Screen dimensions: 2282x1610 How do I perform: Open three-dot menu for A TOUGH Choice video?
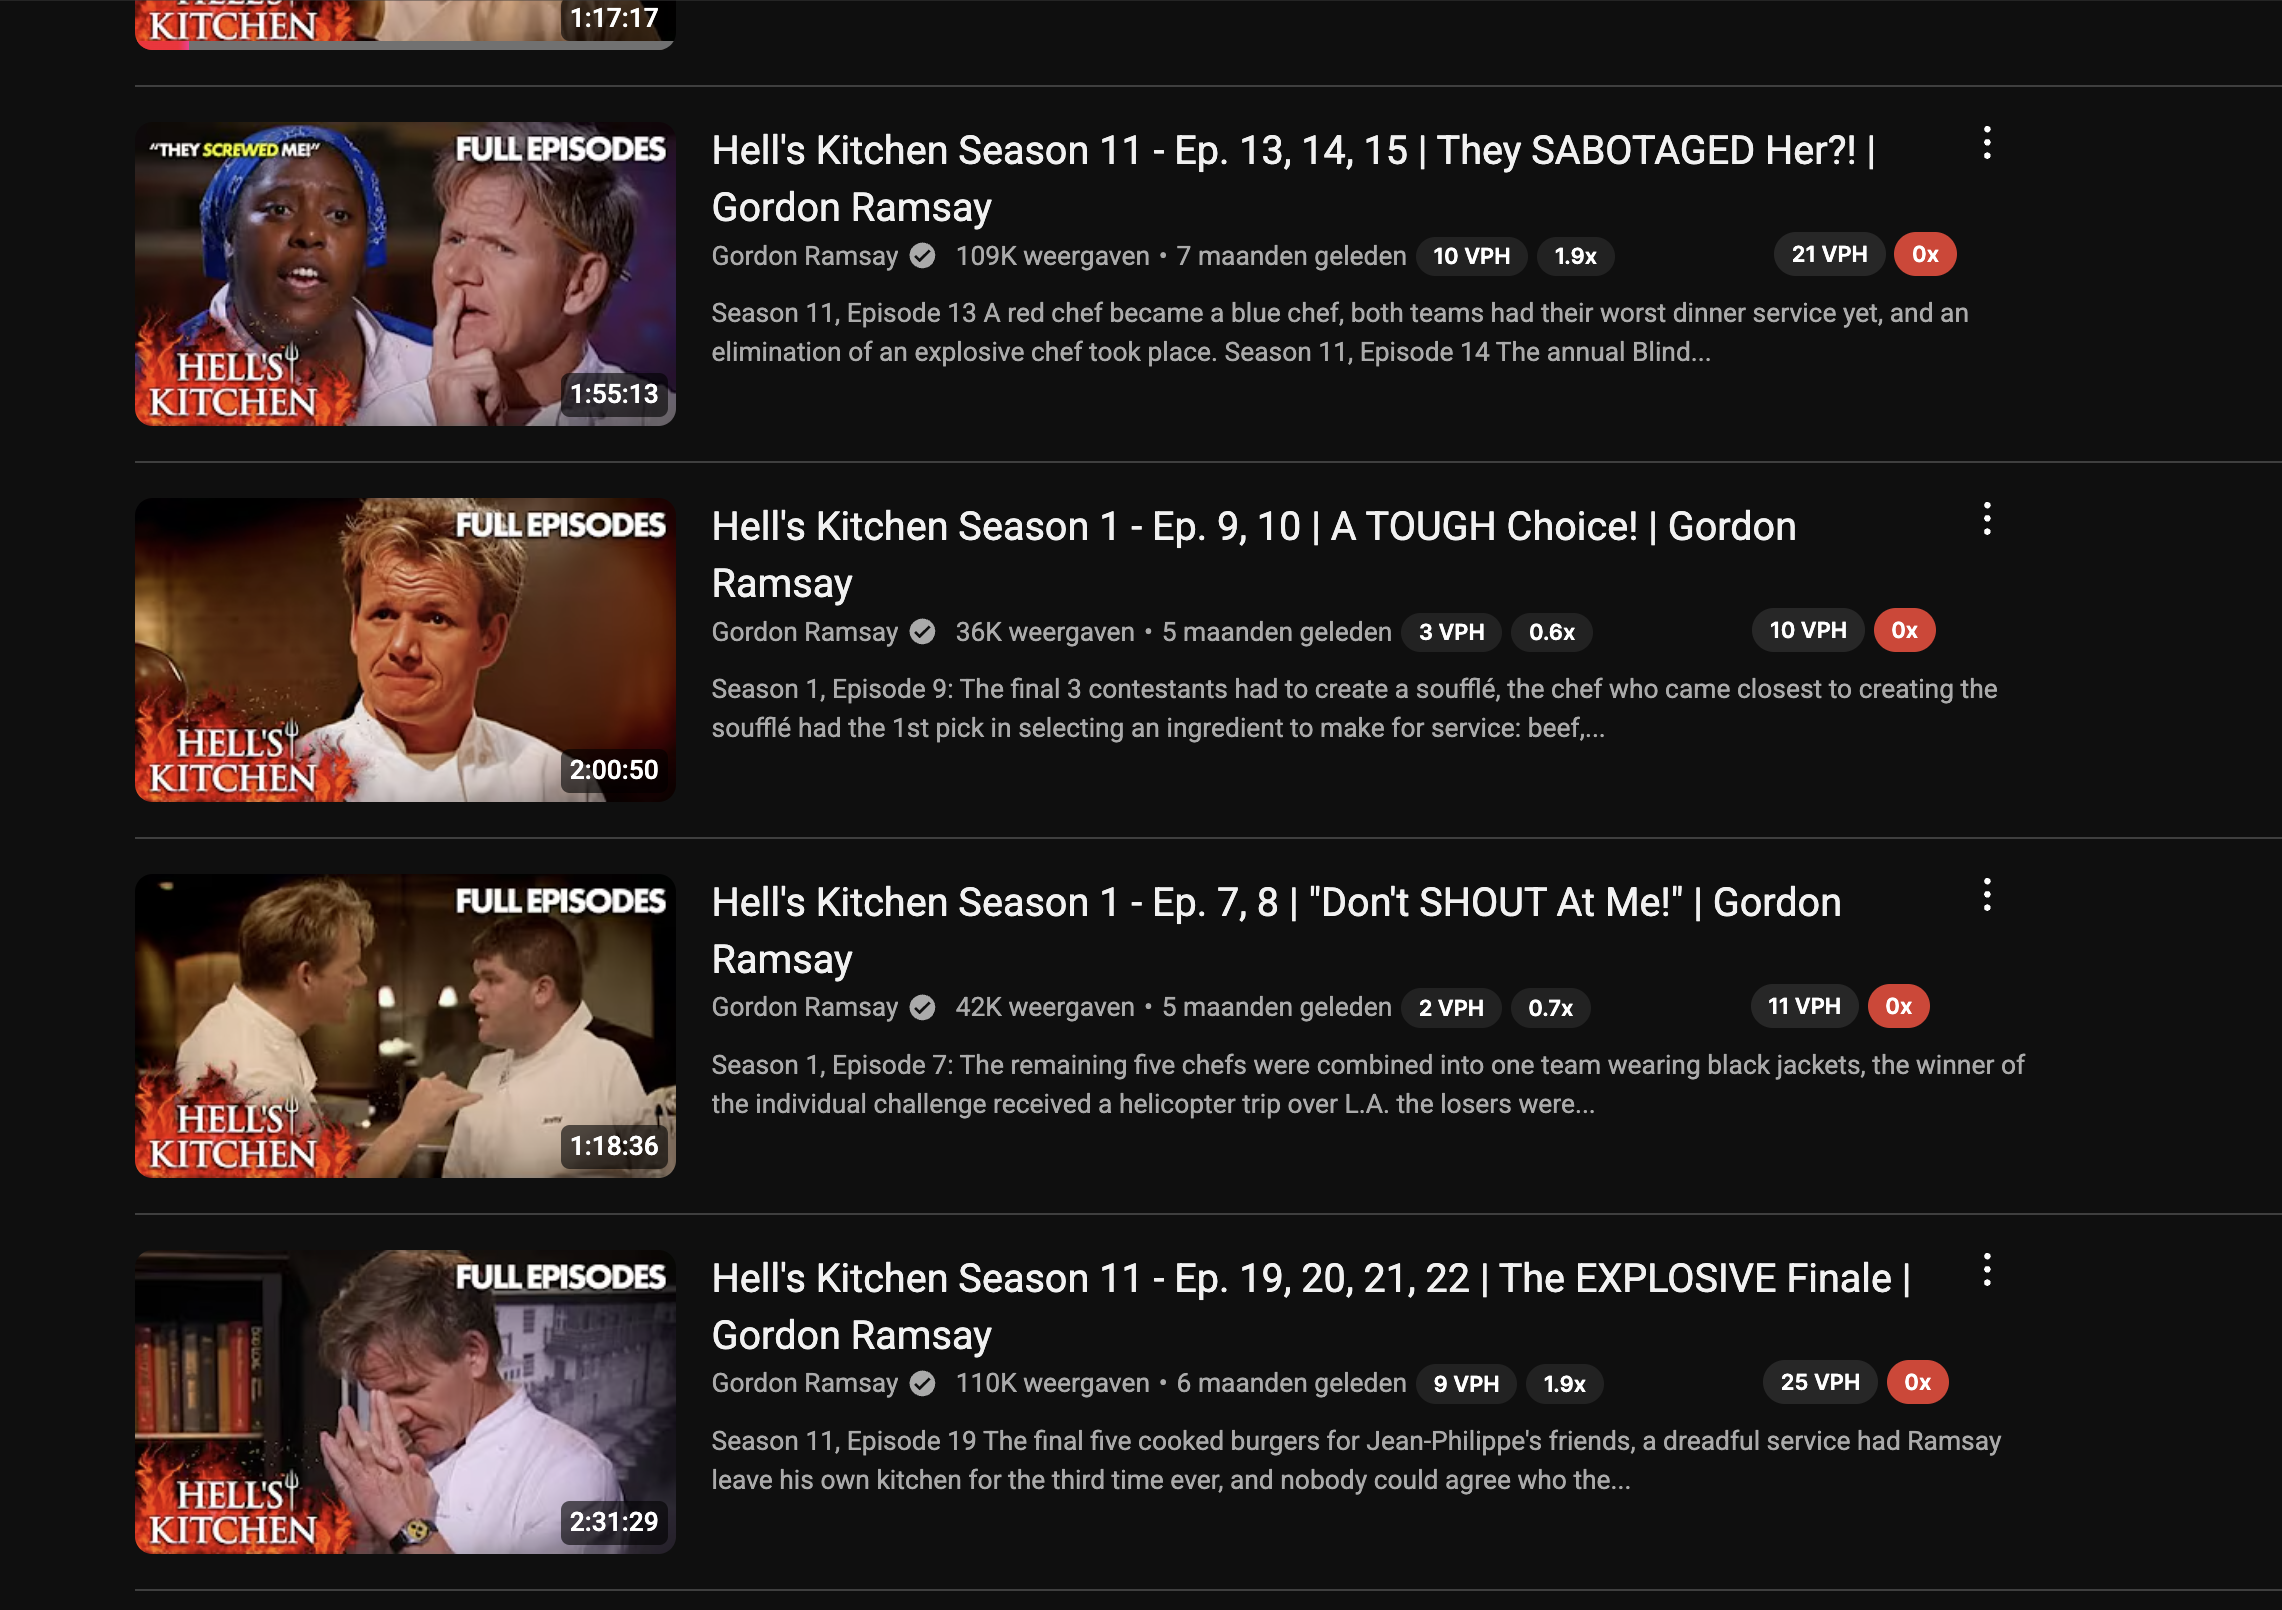(x=1987, y=519)
